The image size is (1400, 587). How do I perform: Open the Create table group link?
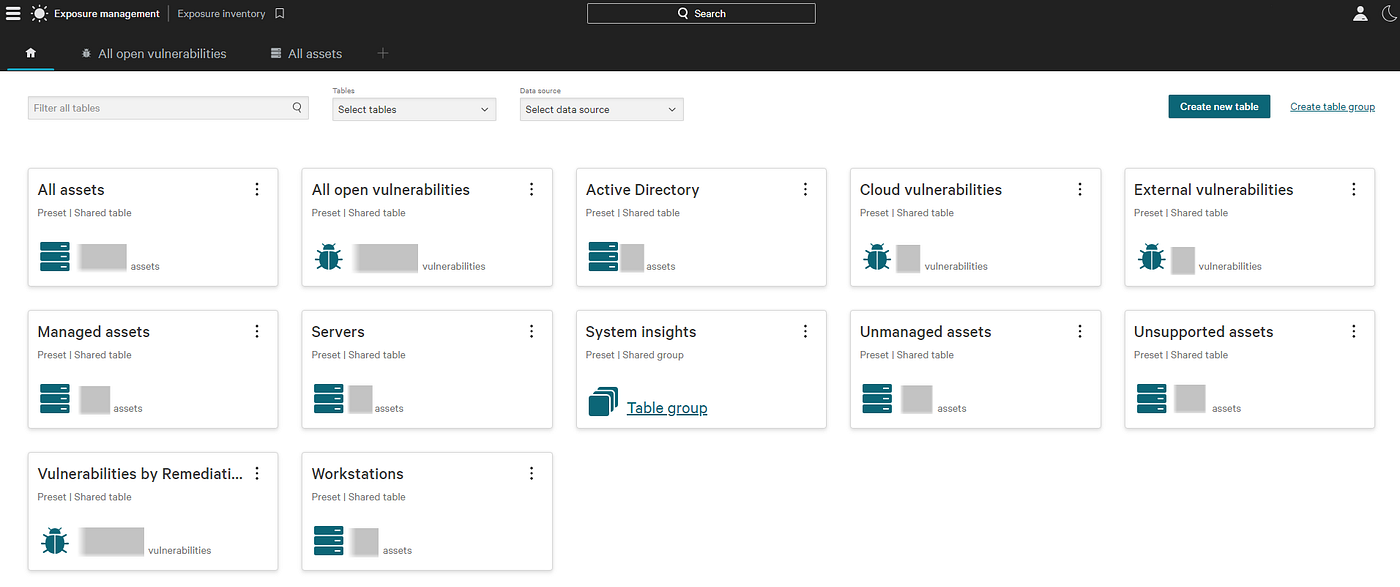(x=1332, y=107)
